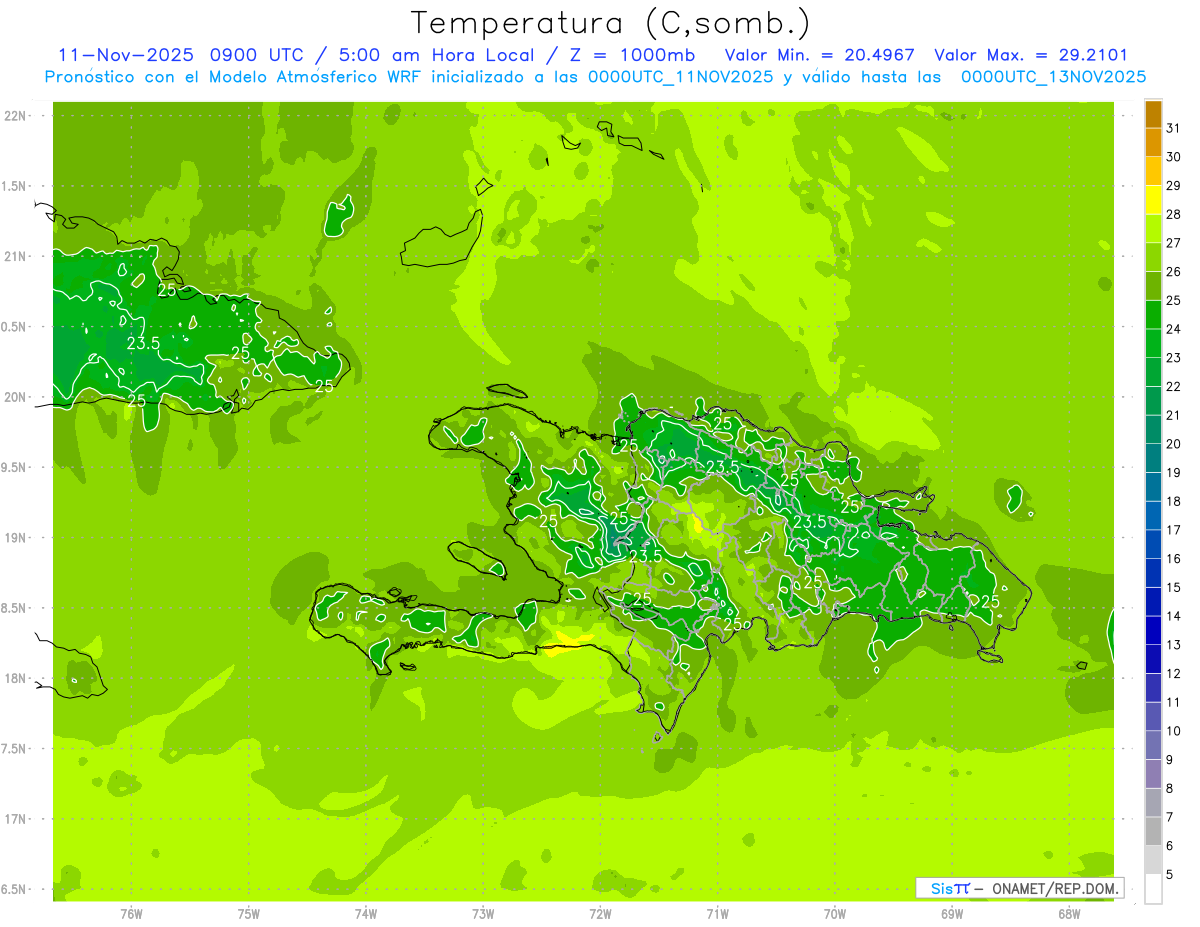This screenshot has width=1200, height=927.
Task: Click the Valor Max. = 29.2101 text
Action: pos(1030,55)
